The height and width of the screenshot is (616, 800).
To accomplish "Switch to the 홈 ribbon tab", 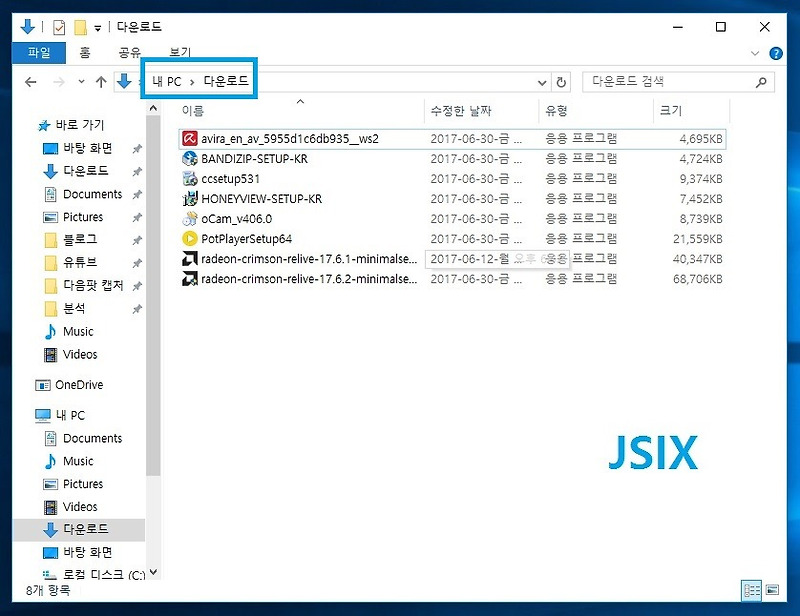I will point(85,53).
